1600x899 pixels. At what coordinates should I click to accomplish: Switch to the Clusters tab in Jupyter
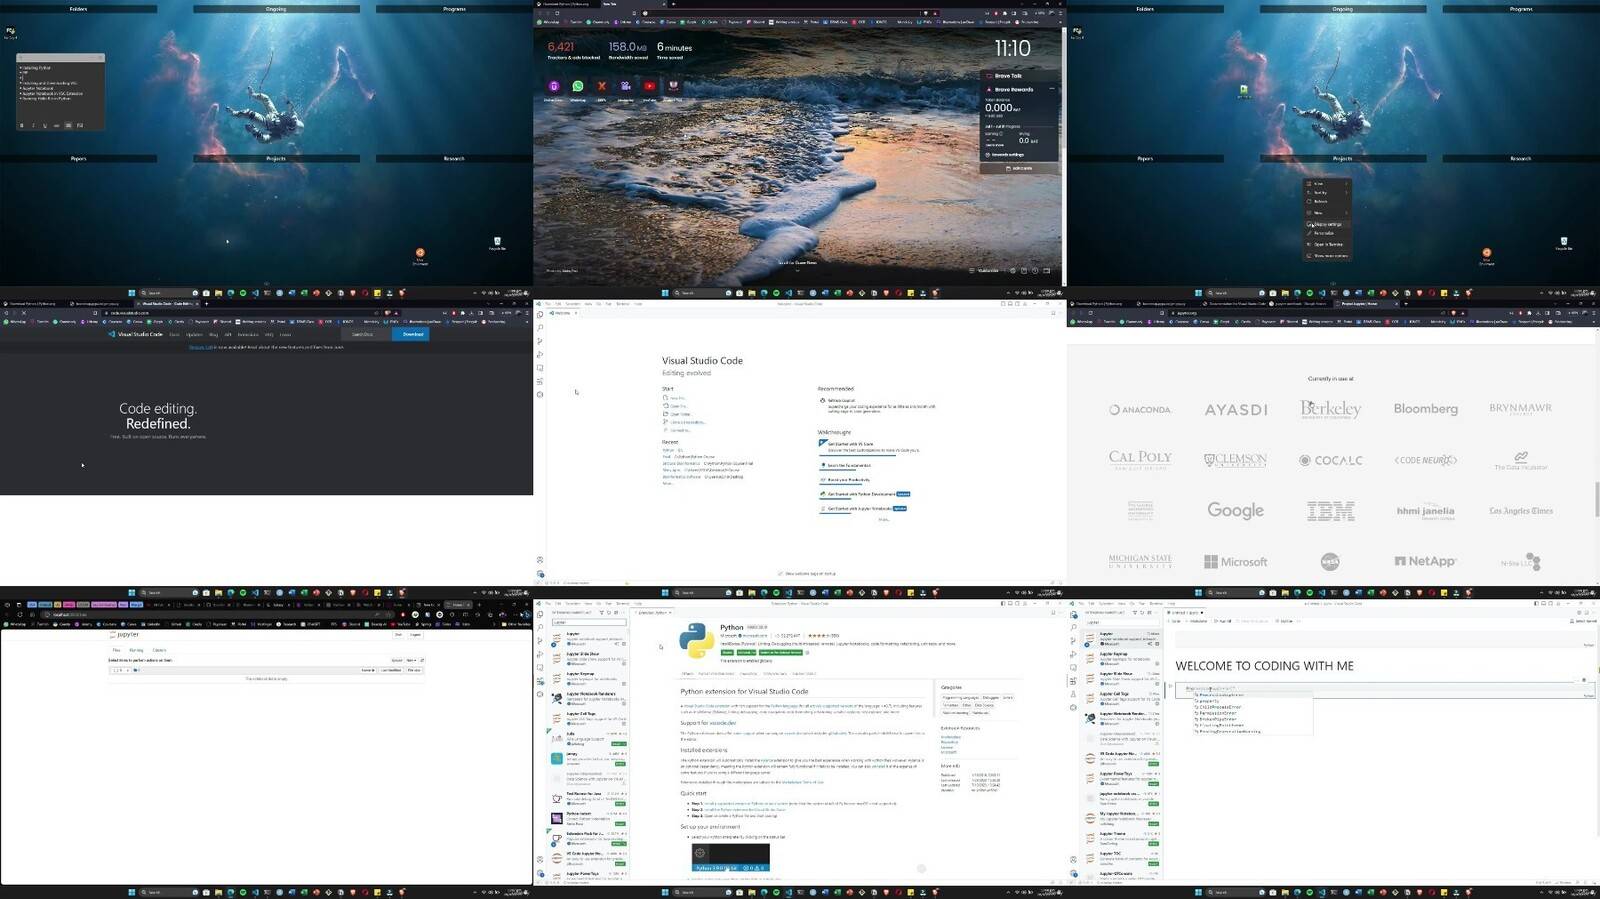159,650
